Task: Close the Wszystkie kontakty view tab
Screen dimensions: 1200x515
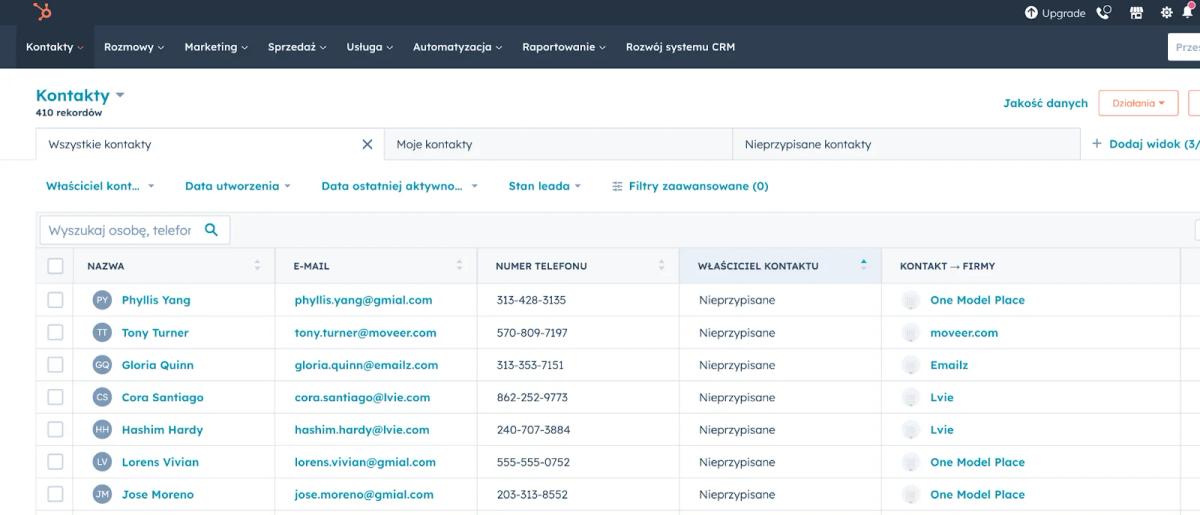Action: click(x=367, y=144)
